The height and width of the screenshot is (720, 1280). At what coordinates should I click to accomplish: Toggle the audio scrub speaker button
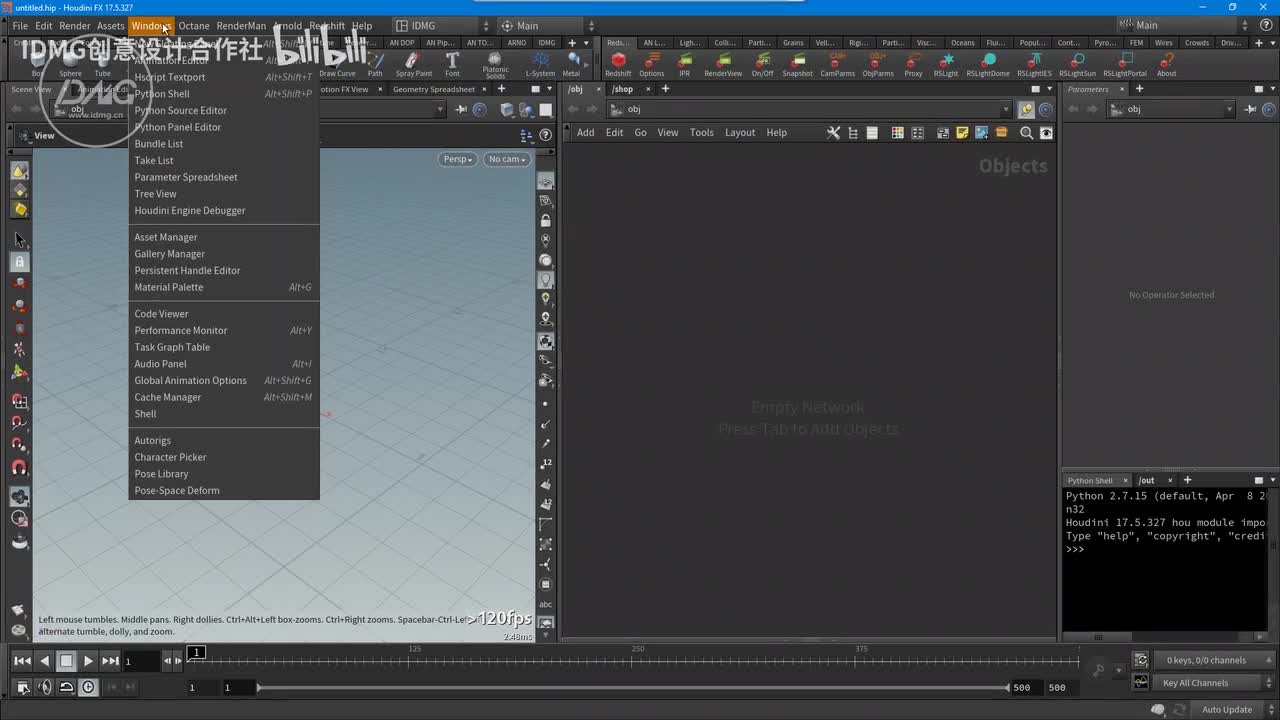pos(44,687)
